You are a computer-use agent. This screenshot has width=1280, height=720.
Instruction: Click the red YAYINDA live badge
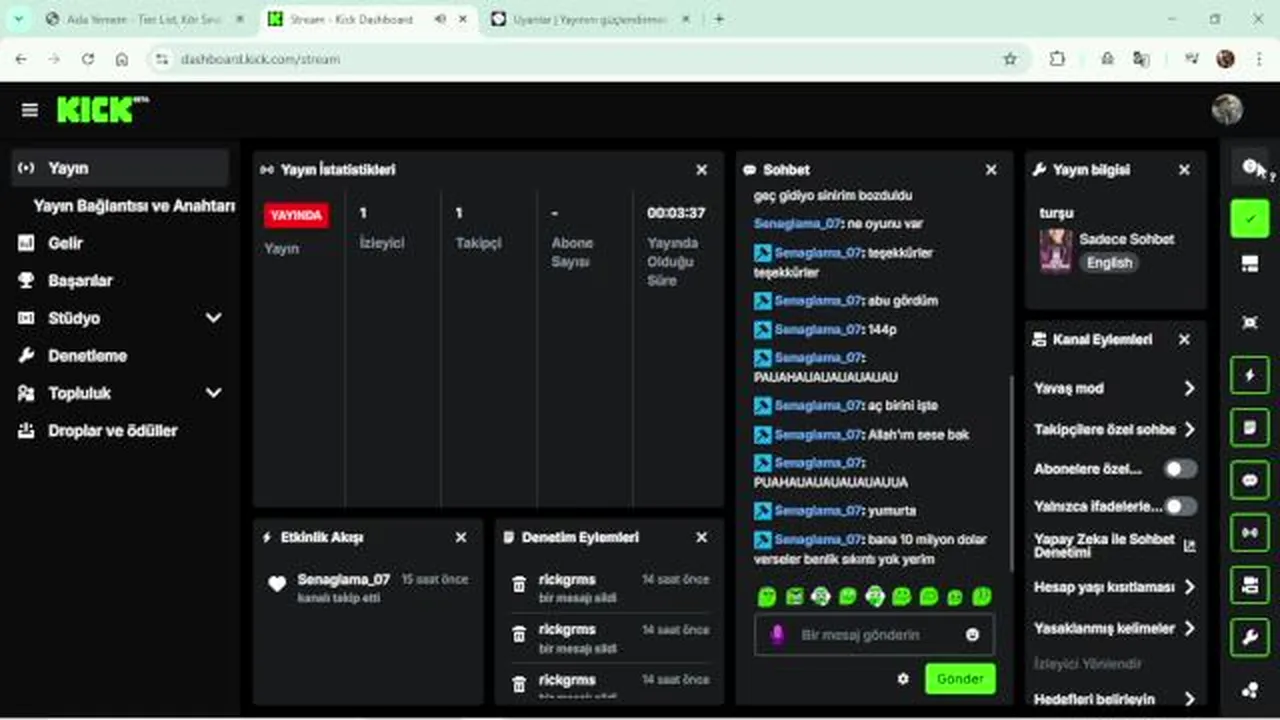(x=297, y=215)
